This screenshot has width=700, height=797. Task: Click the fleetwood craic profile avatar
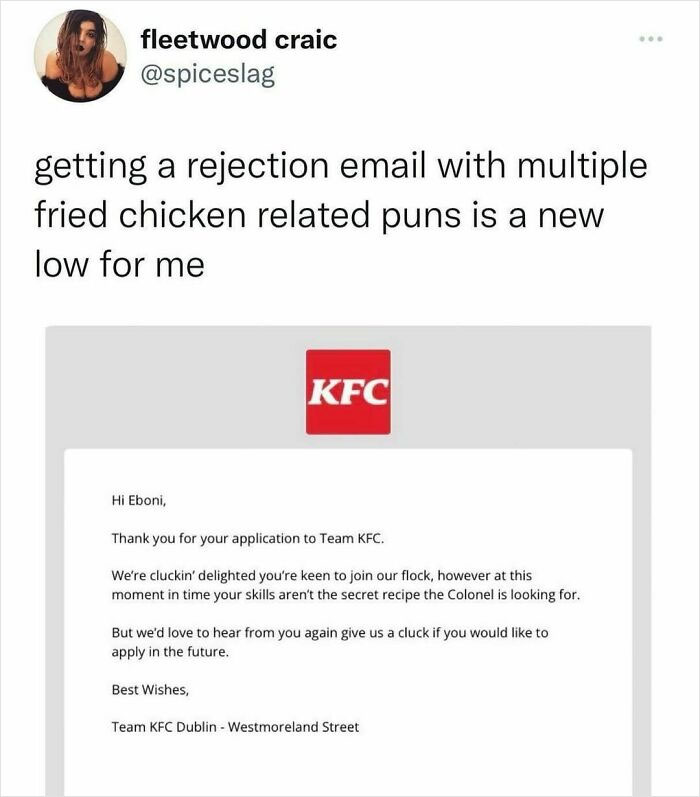pyautogui.click(x=80, y=56)
